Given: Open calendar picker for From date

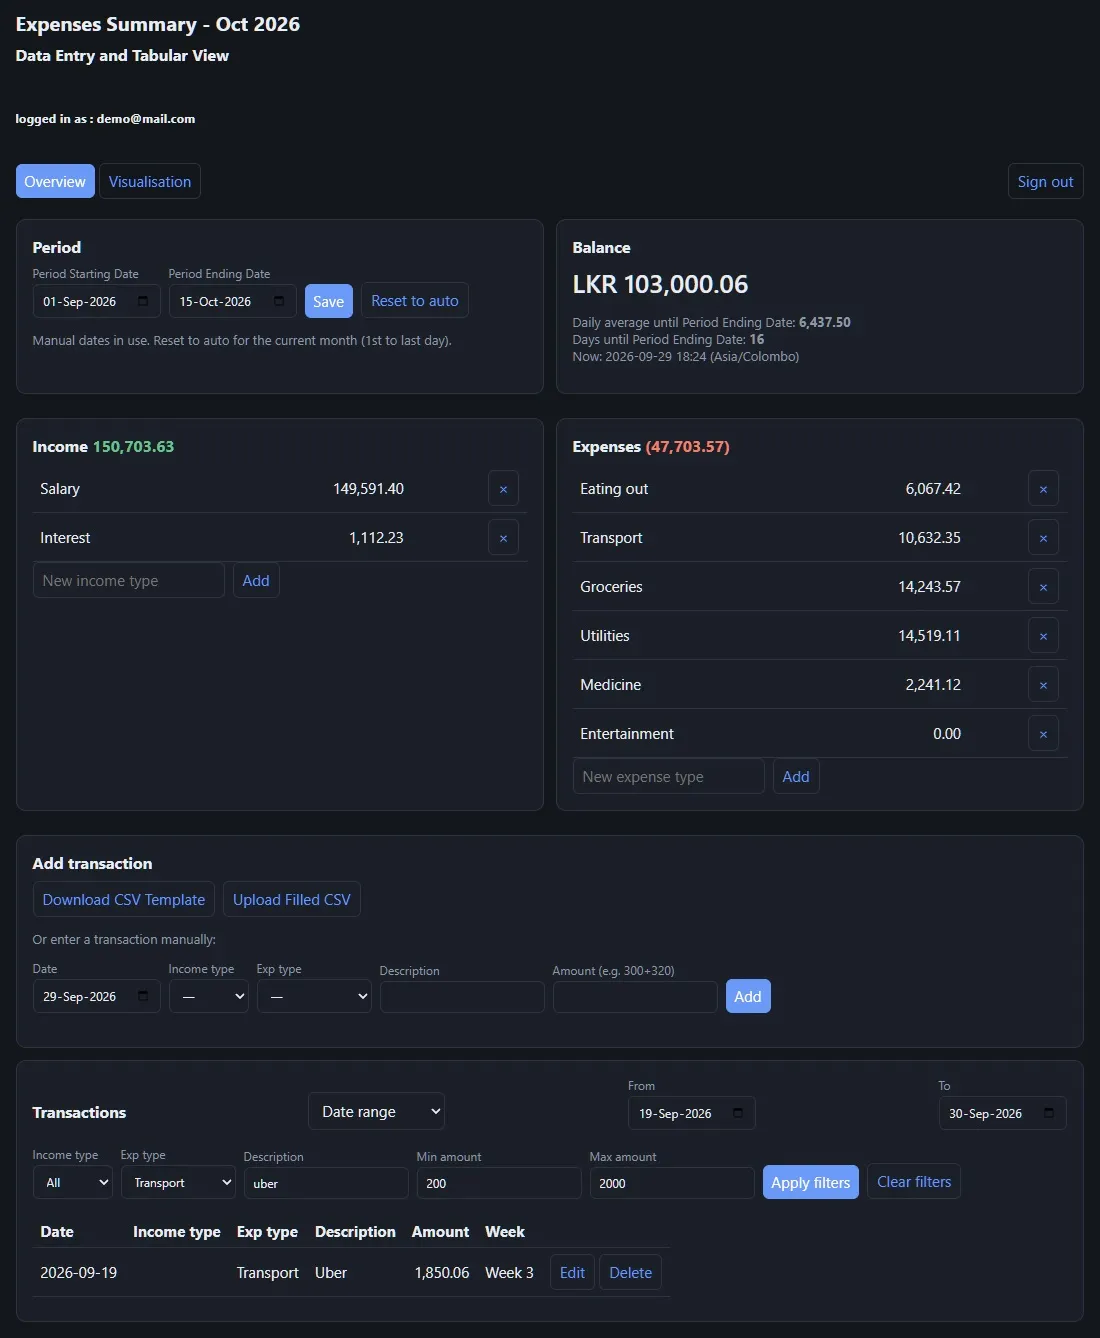Looking at the screenshot, I should [x=738, y=1113].
